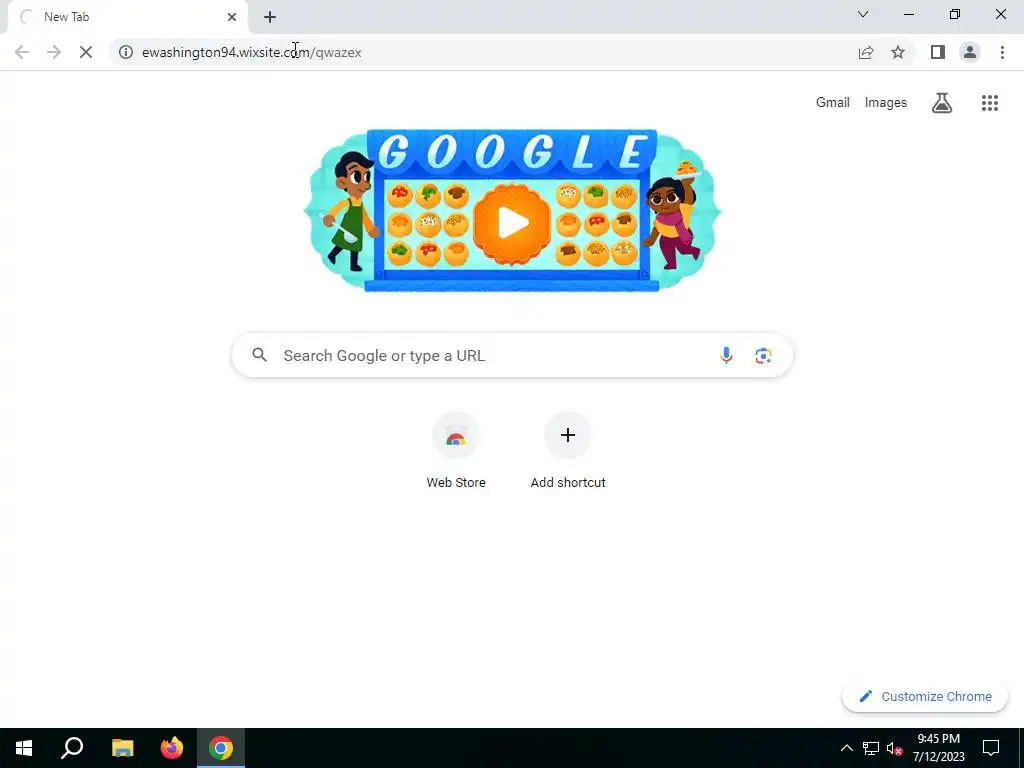Image resolution: width=1024 pixels, height=768 pixels.
Task: Expand the tab search chevron
Action: click(863, 14)
